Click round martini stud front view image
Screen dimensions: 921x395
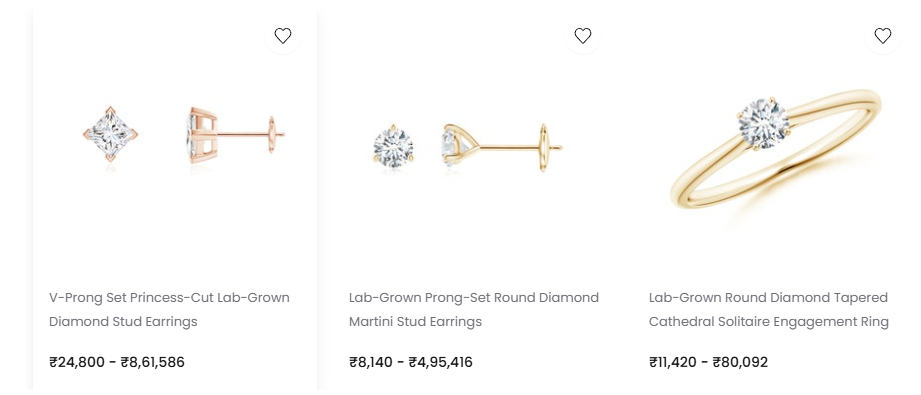coord(394,145)
